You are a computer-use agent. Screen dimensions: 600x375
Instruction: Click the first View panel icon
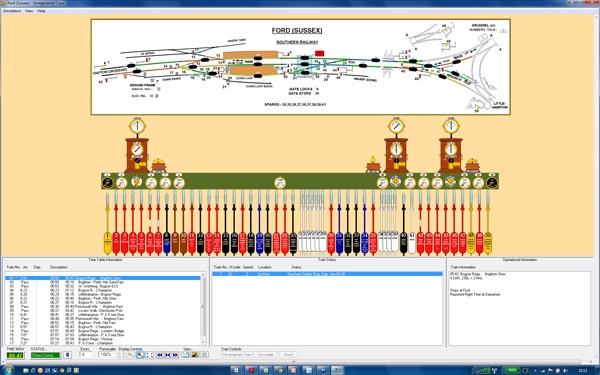tap(185, 355)
